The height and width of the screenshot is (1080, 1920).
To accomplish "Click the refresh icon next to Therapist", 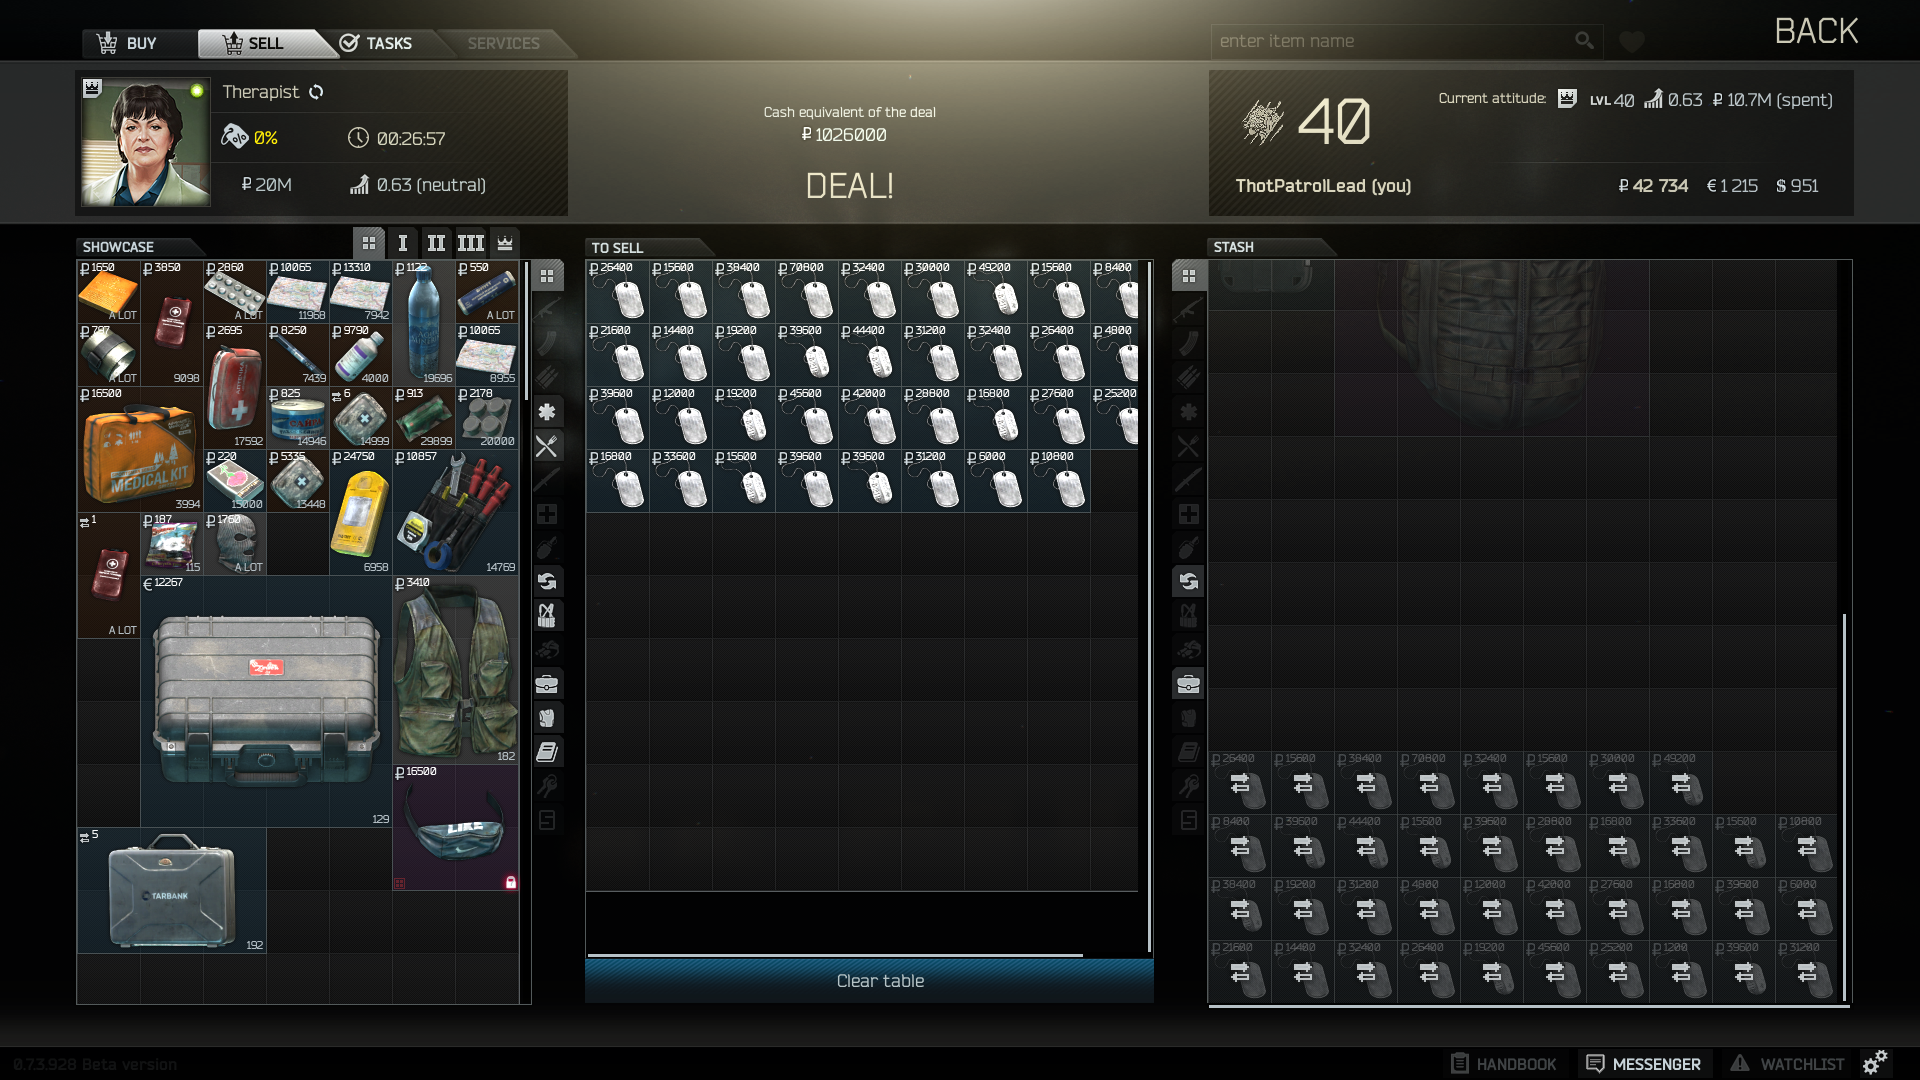I will click(x=316, y=92).
